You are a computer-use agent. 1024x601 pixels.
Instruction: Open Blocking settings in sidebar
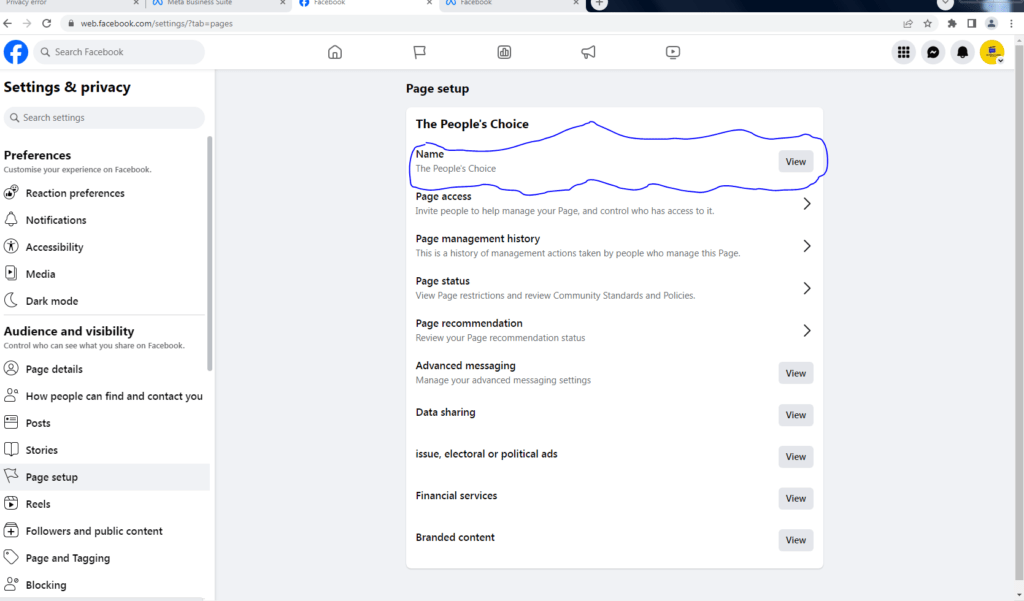pos(104,585)
